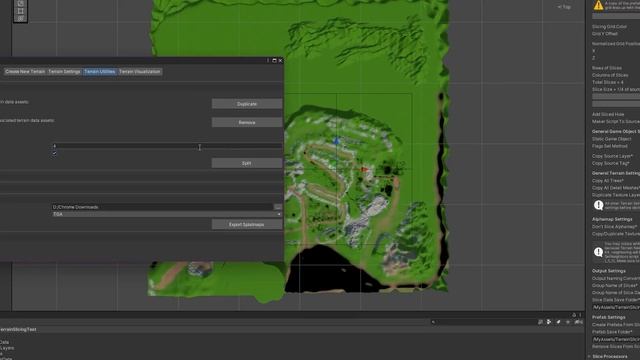
Task: Switch to the Terrain Visualization tab
Action: [x=140, y=71]
